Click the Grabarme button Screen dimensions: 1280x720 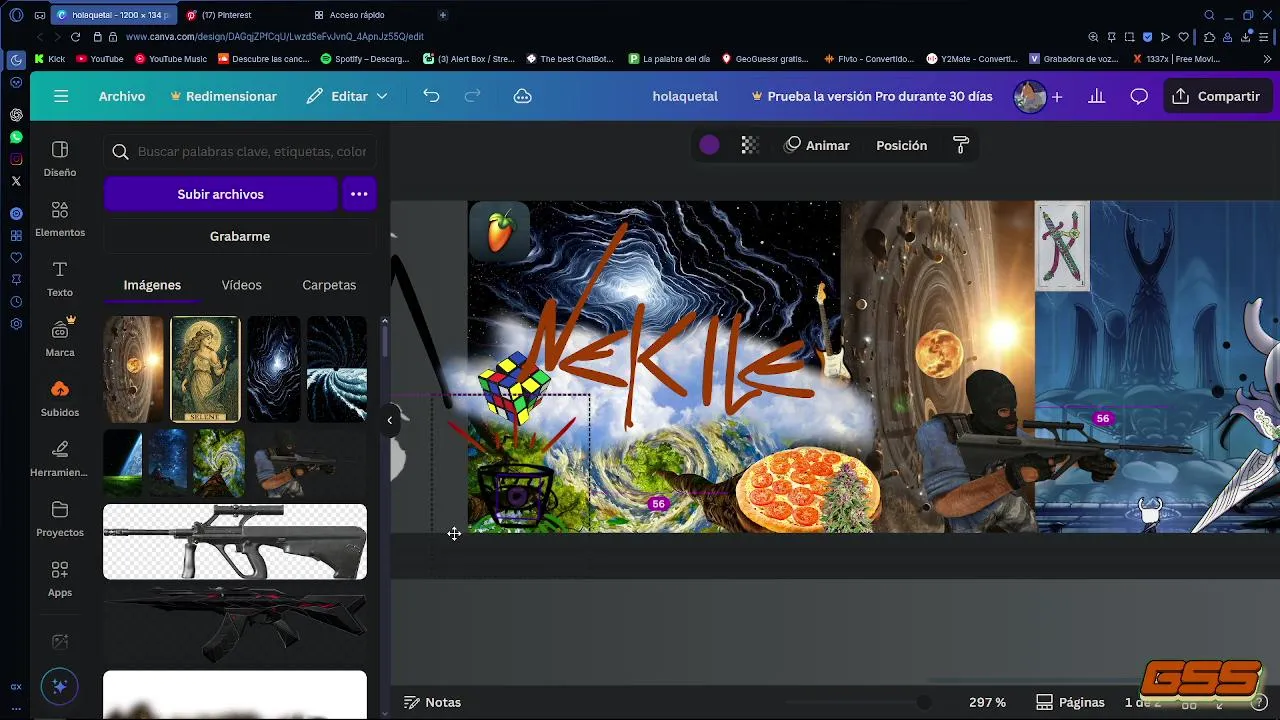pyautogui.click(x=240, y=236)
